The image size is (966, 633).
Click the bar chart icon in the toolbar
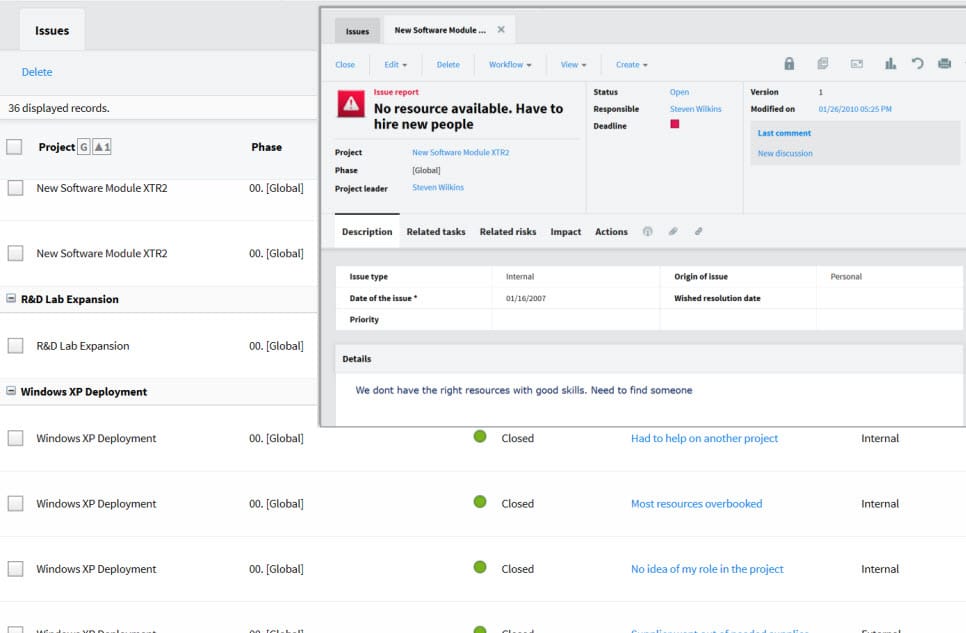point(890,64)
